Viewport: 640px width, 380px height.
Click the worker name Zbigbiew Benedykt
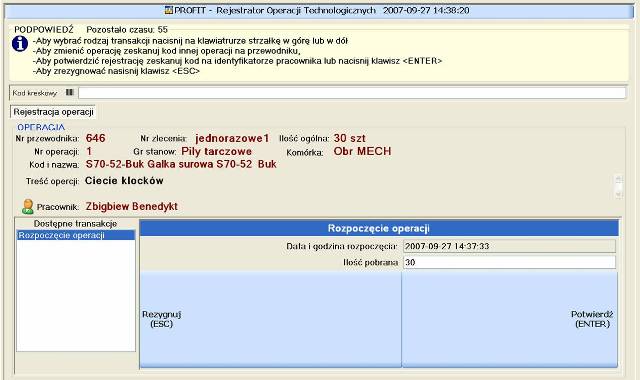(131, 207)
